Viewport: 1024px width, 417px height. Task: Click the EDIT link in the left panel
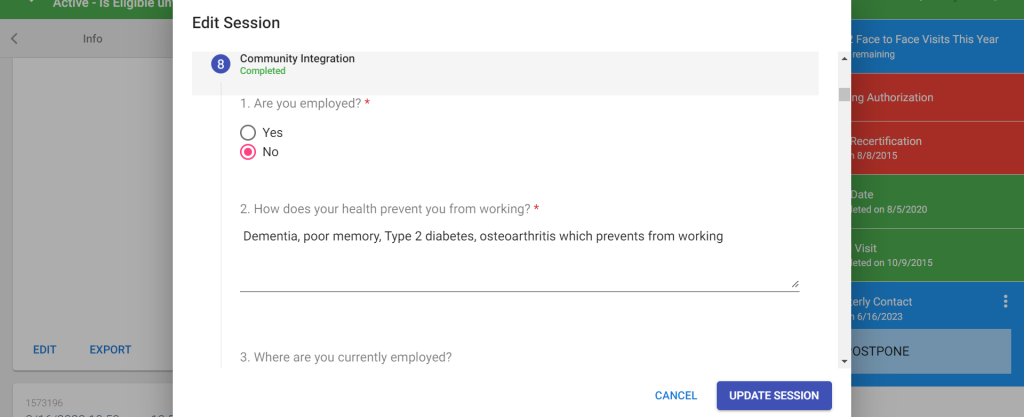[45, 350]
